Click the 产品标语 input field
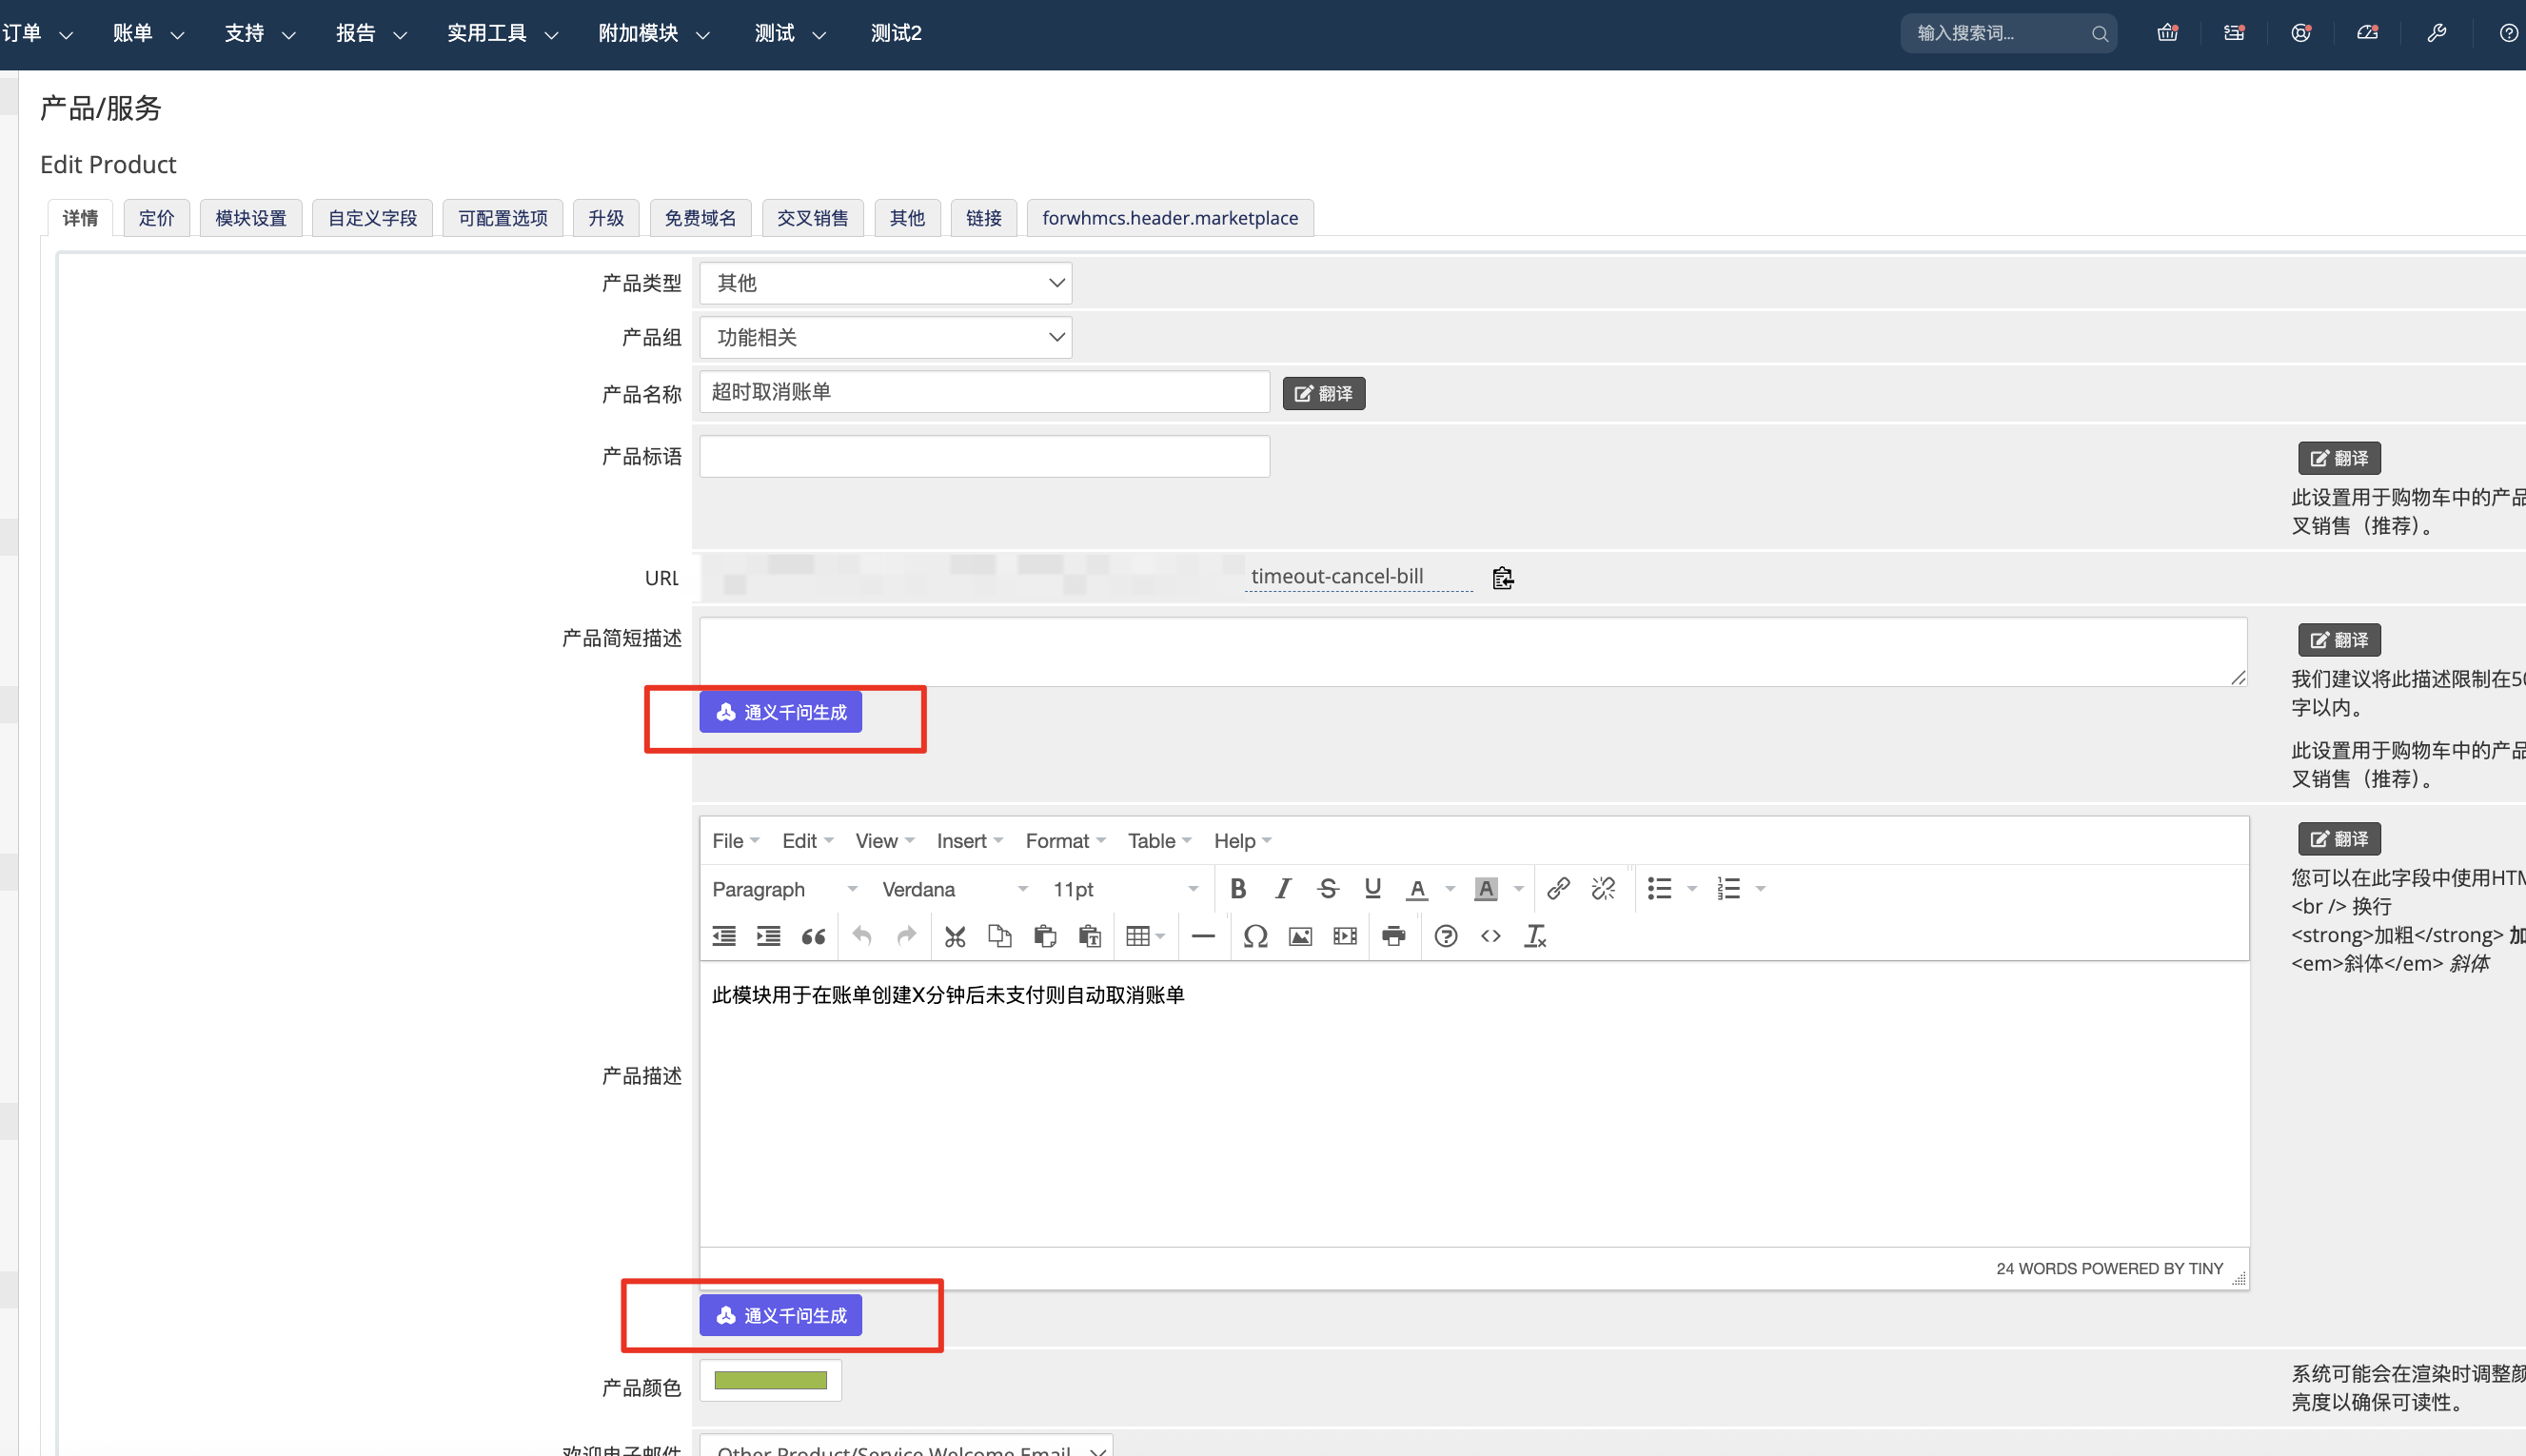This screenshot has width=2526, height=1456. [x=984, y=457]
